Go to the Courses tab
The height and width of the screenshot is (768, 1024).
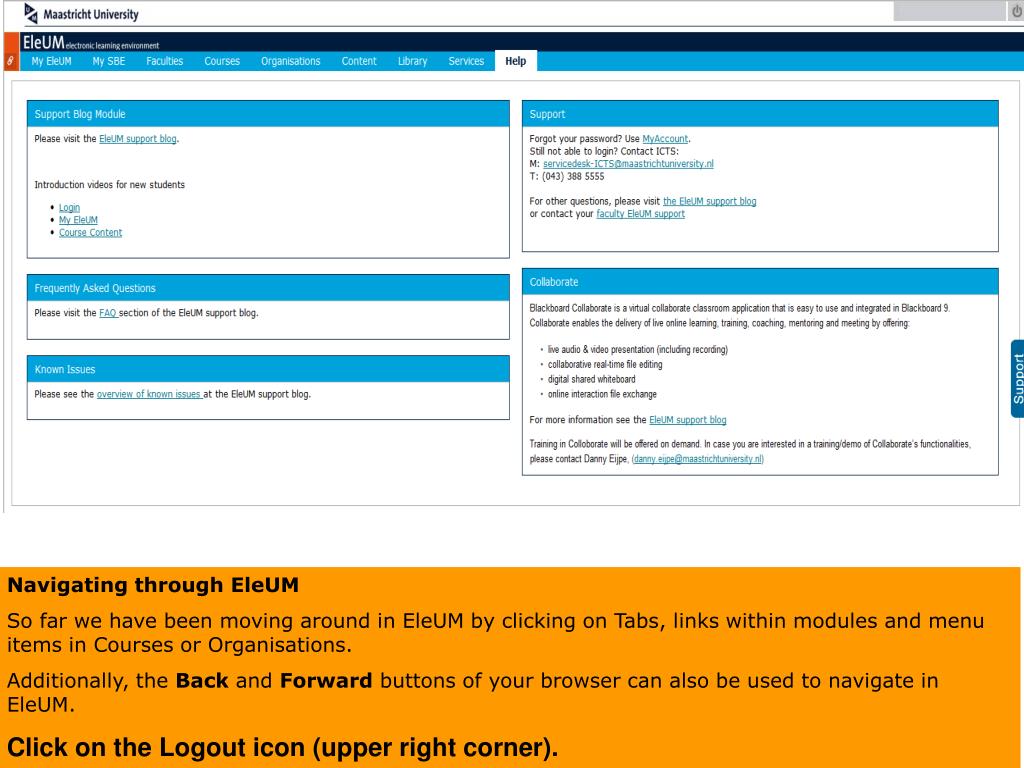(x=222, y=61)
